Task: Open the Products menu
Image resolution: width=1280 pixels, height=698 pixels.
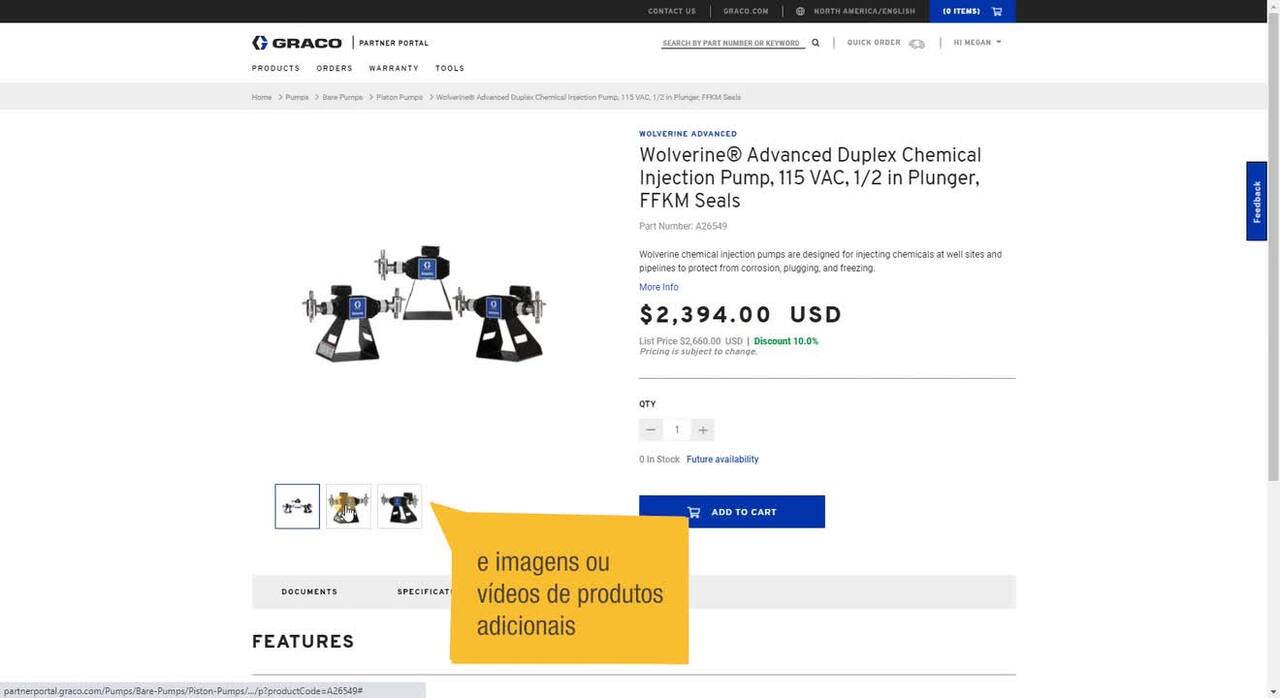Action: 276,68
